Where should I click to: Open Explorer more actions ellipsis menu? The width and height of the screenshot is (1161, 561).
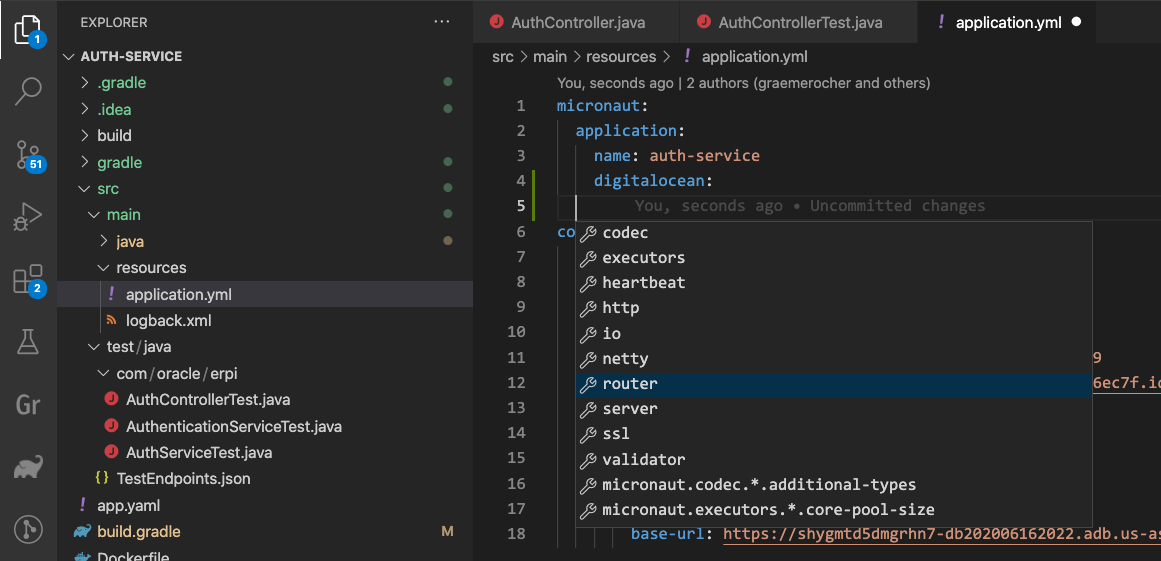click(x=441, y=22)
